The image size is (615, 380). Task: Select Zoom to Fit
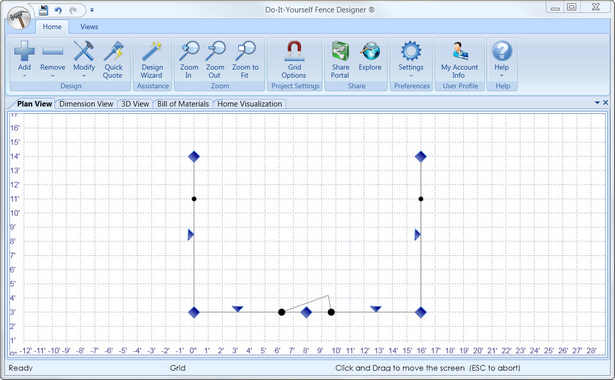[245, 60]
